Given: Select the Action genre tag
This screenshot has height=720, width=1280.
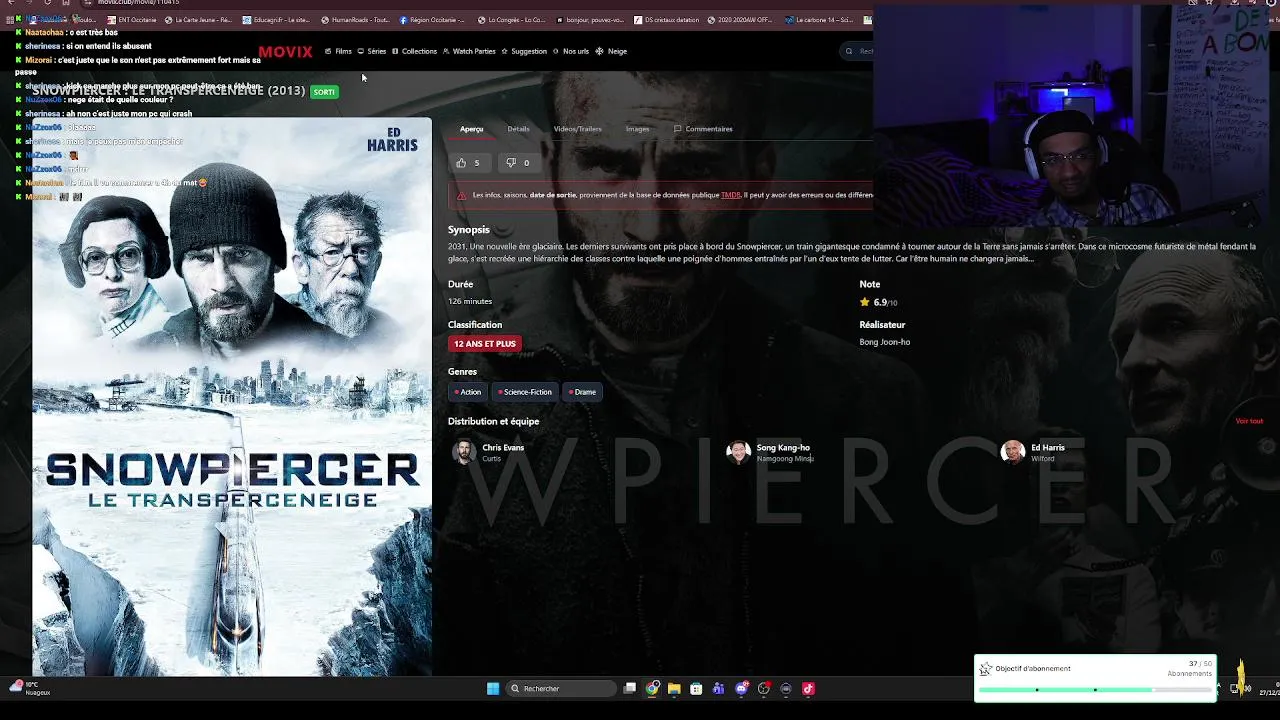Looking at the screenshot, I should pos(467,392).
